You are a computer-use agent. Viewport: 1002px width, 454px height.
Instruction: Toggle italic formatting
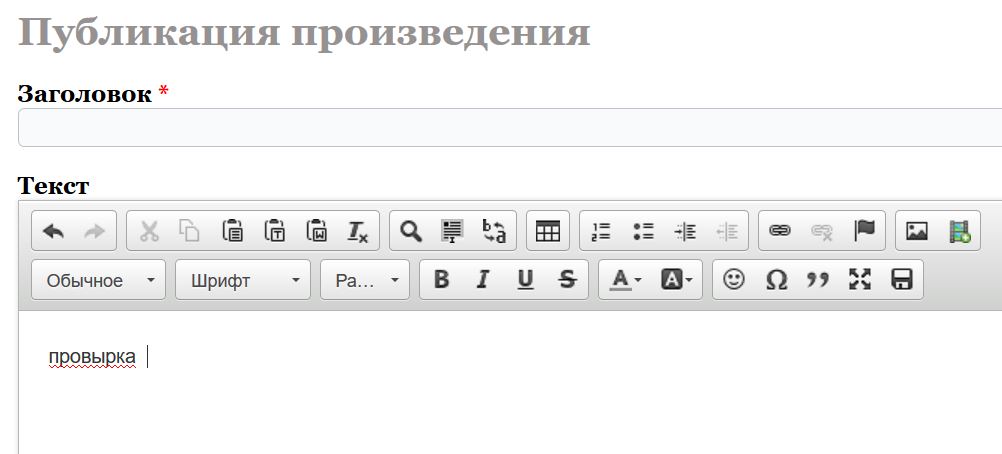pyautogui.click(x=483, y=280)
